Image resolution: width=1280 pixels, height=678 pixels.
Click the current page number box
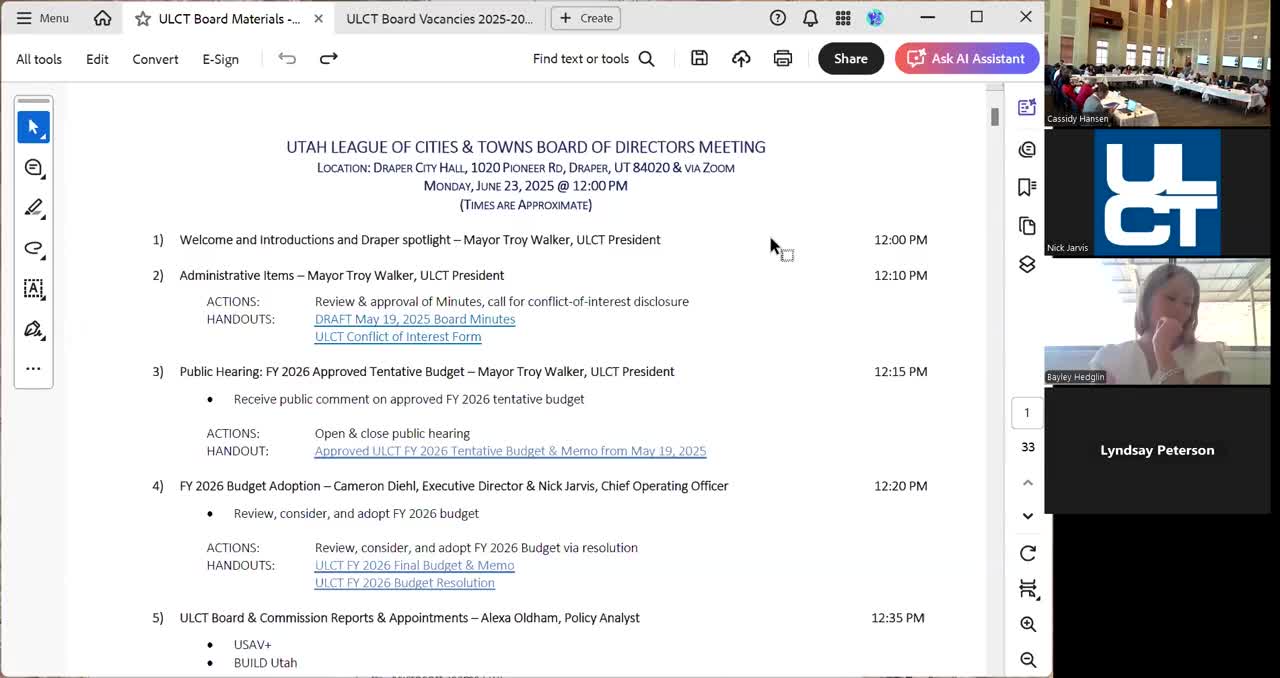(x=1027, y=412)
